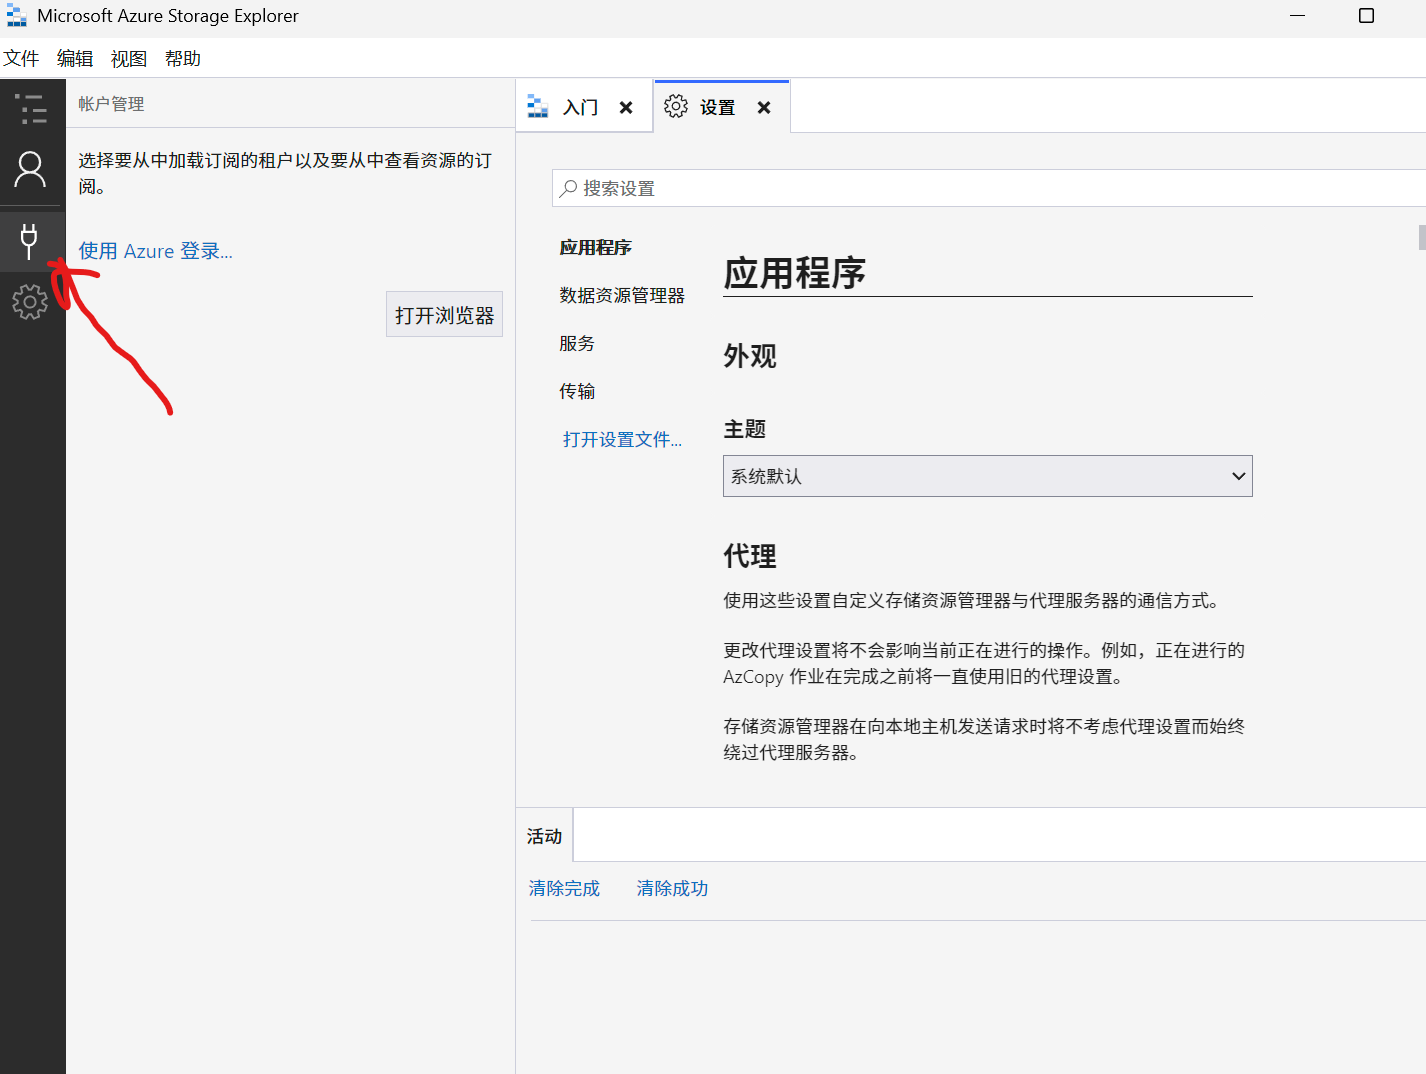Open Account Management person icon

(30, 170)
